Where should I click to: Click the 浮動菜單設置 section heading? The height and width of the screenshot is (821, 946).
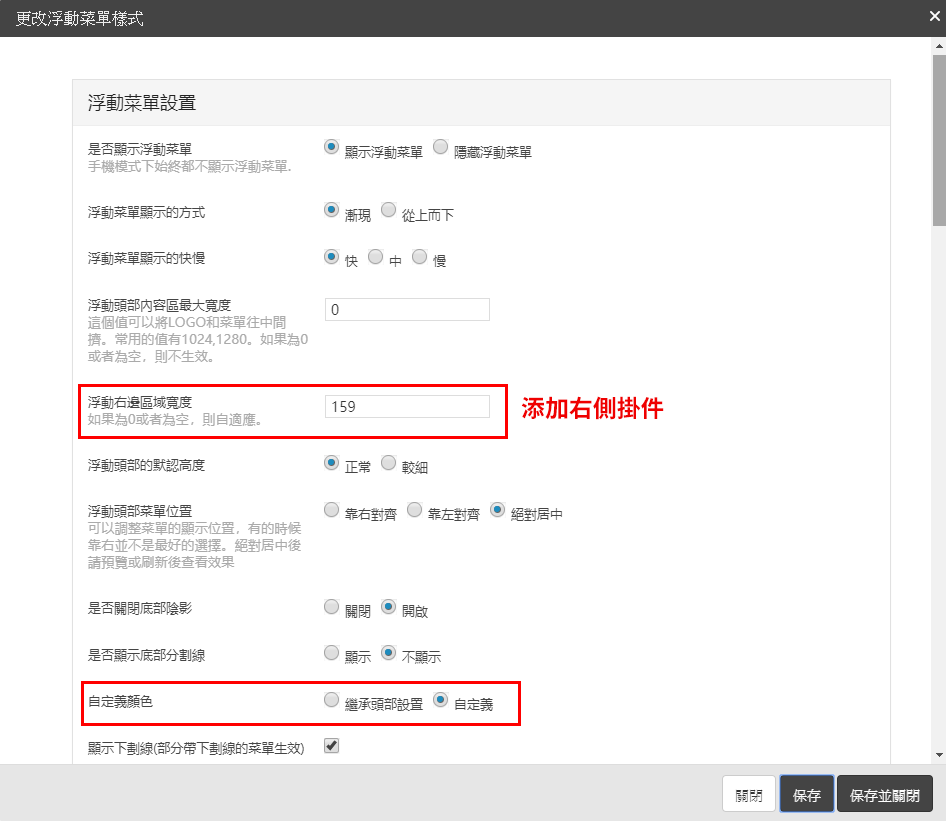click(x=142, y=103)
